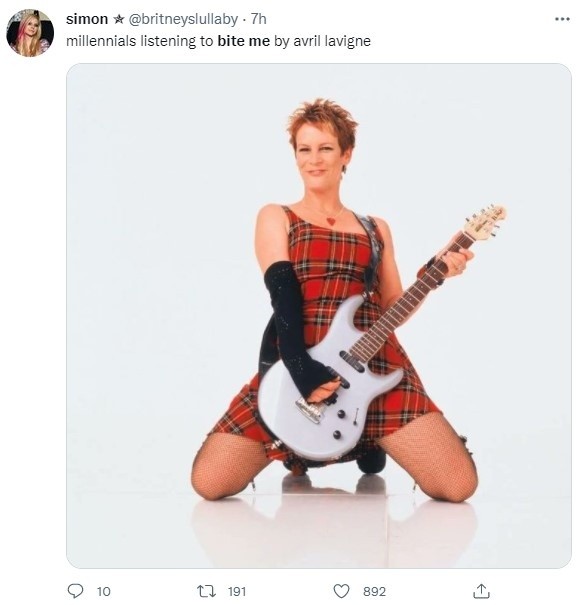Open the attached tweet photo

tap(319, 316)
